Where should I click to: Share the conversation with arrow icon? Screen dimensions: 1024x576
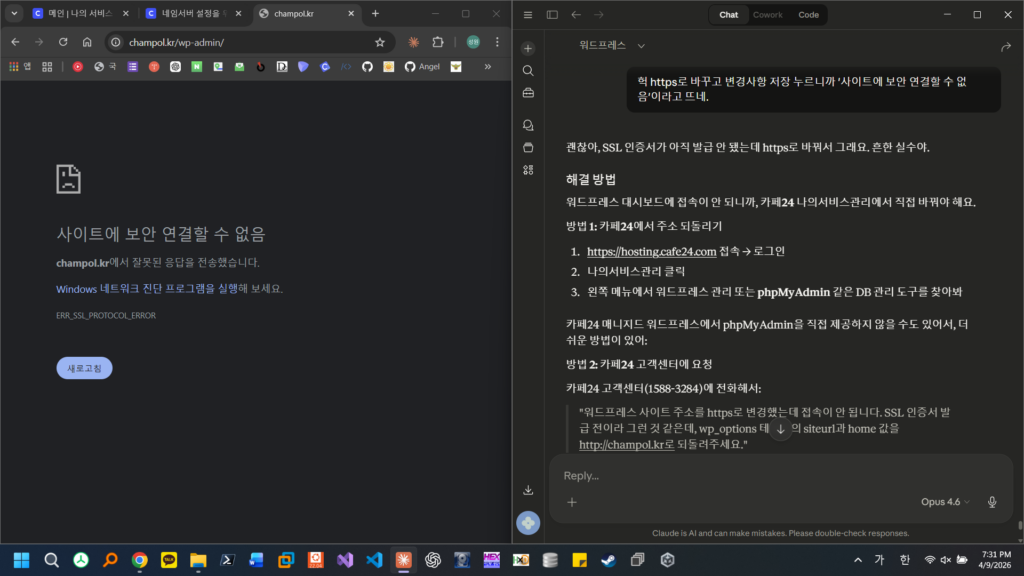tap(1006, 47)
